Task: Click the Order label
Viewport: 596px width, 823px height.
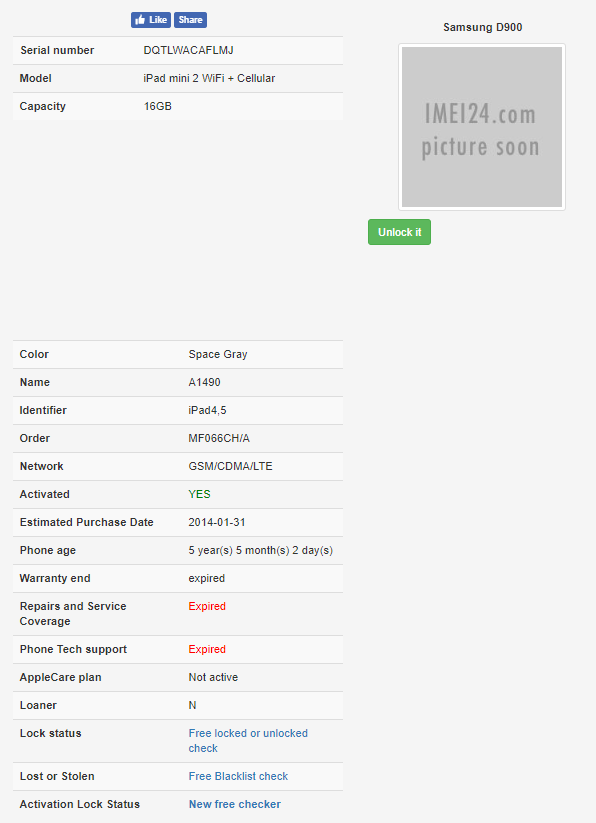Action: 35,438
